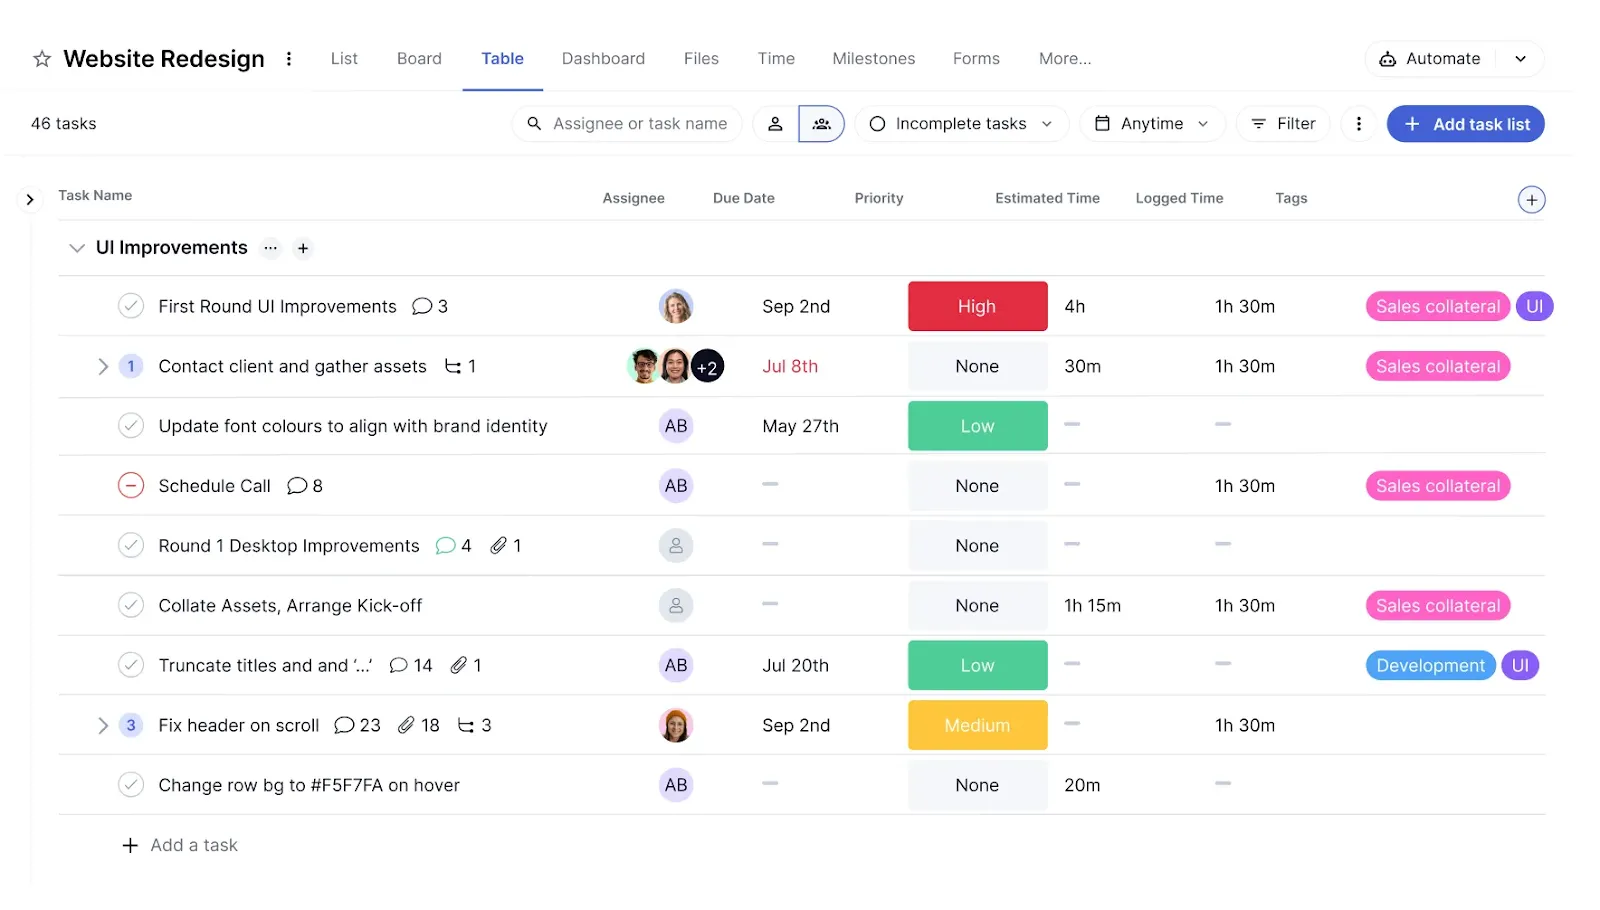
Task: Show only my tasks person icon
Action: pyautogui.click(x=775, y=124)
